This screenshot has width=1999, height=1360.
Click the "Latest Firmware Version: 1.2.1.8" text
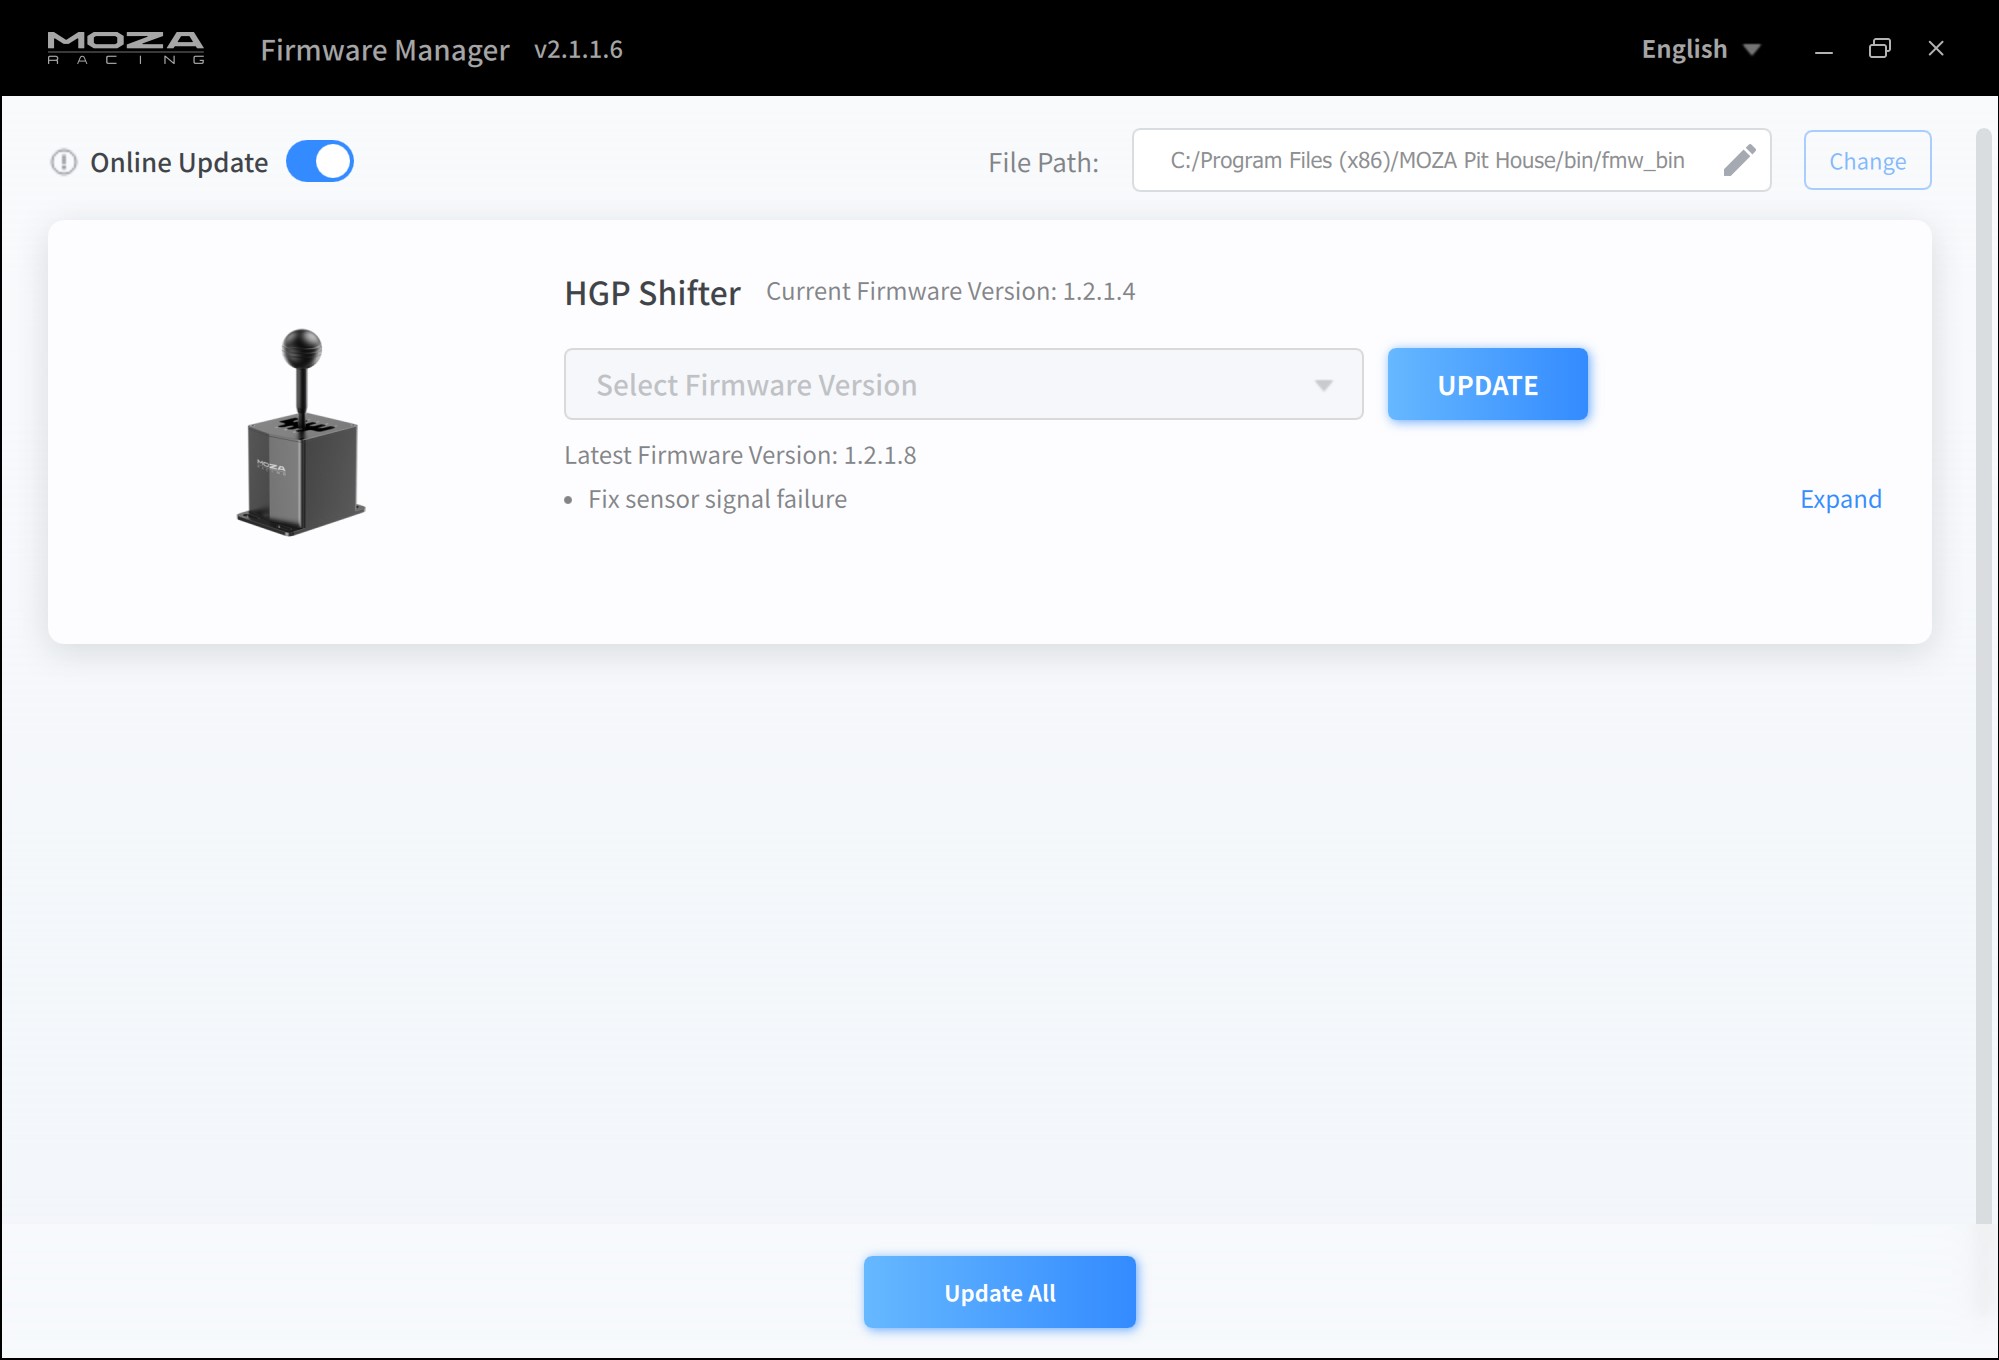740,455
